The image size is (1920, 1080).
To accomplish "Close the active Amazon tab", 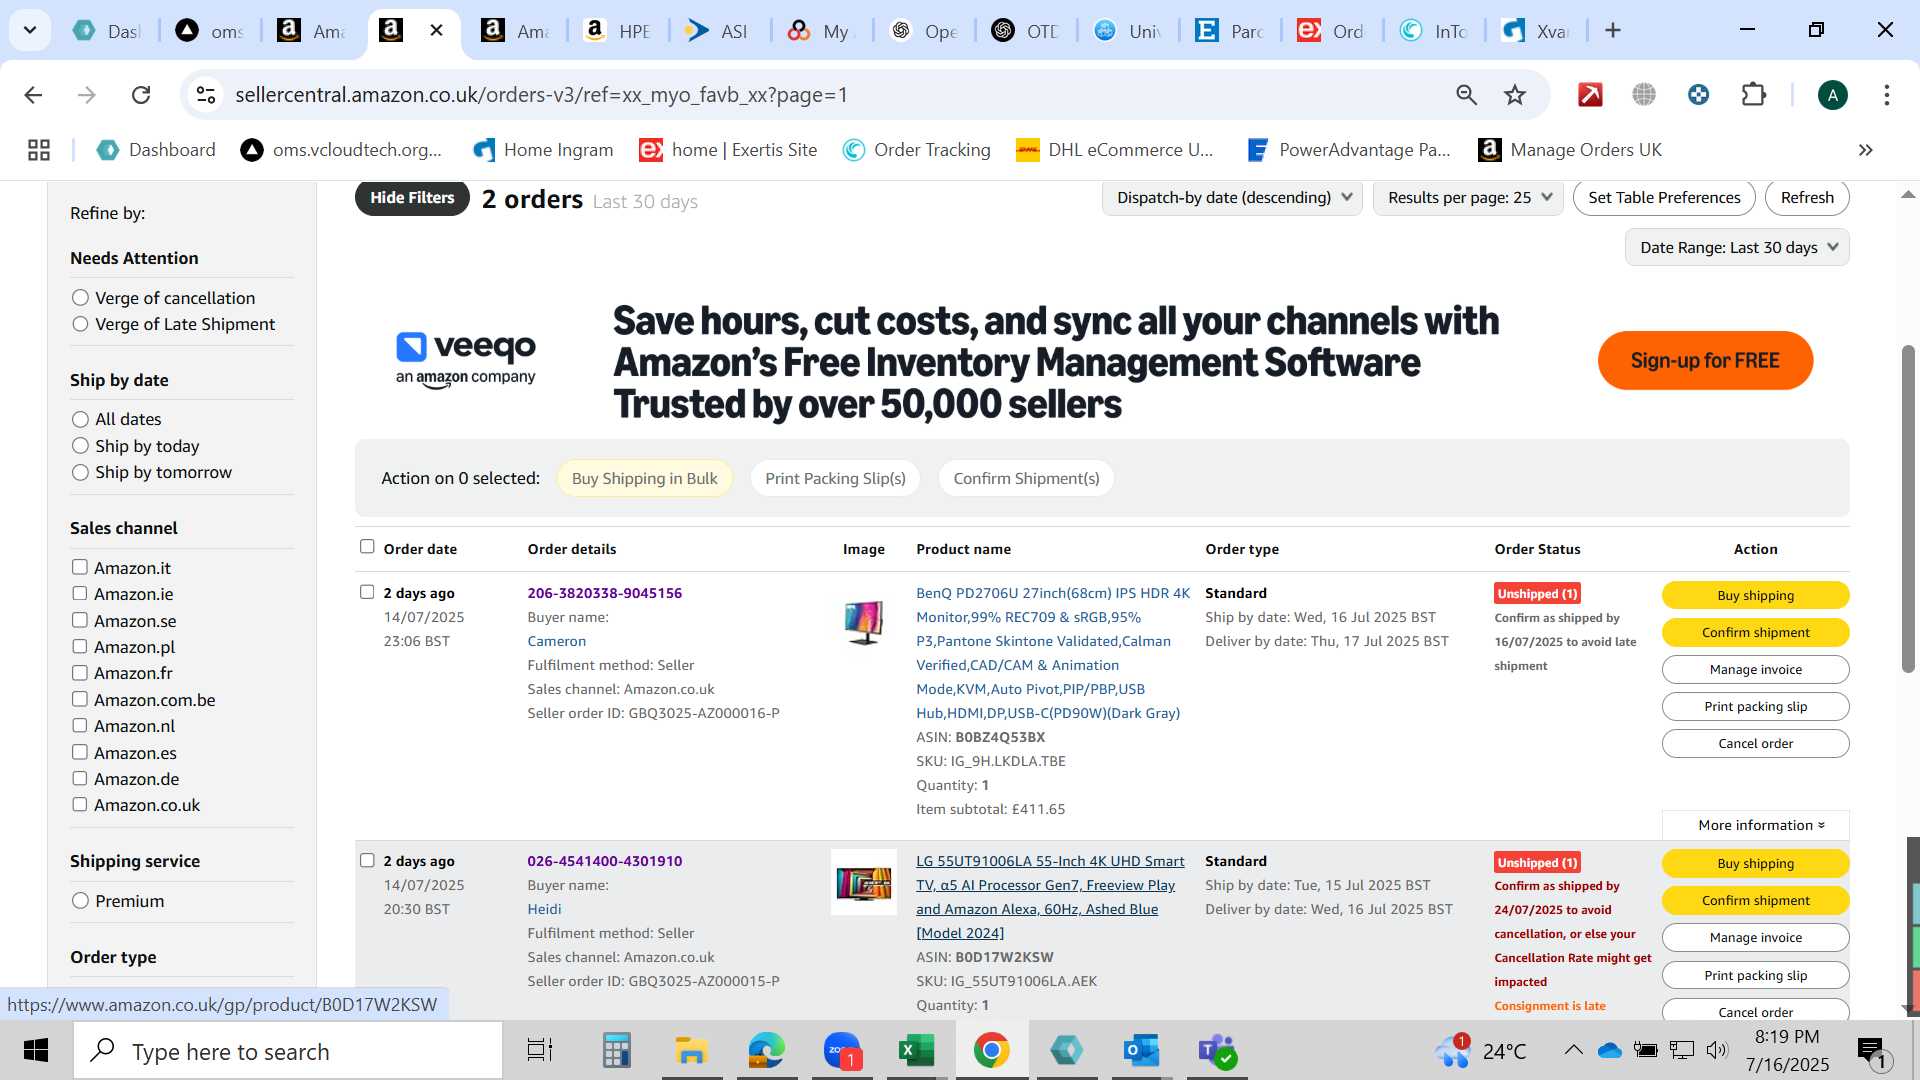I will pos(436,30).
